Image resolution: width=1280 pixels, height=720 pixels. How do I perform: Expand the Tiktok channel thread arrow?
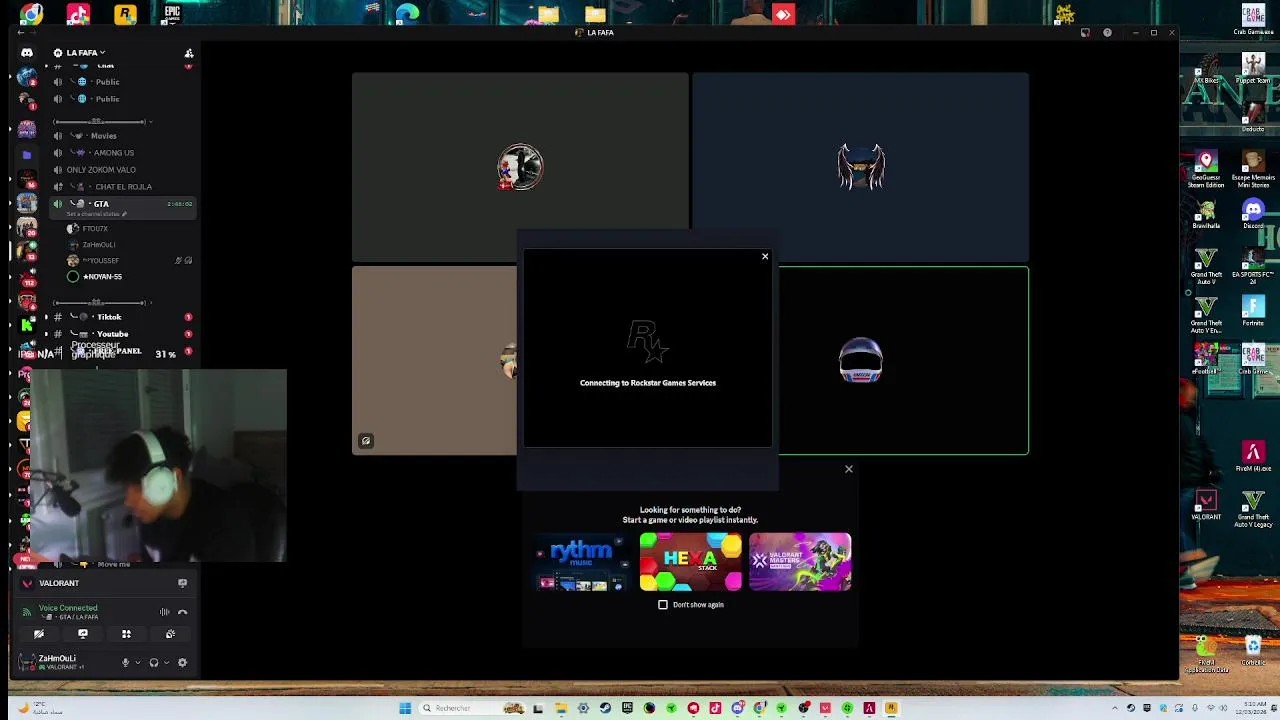click(x=46, y=317)
